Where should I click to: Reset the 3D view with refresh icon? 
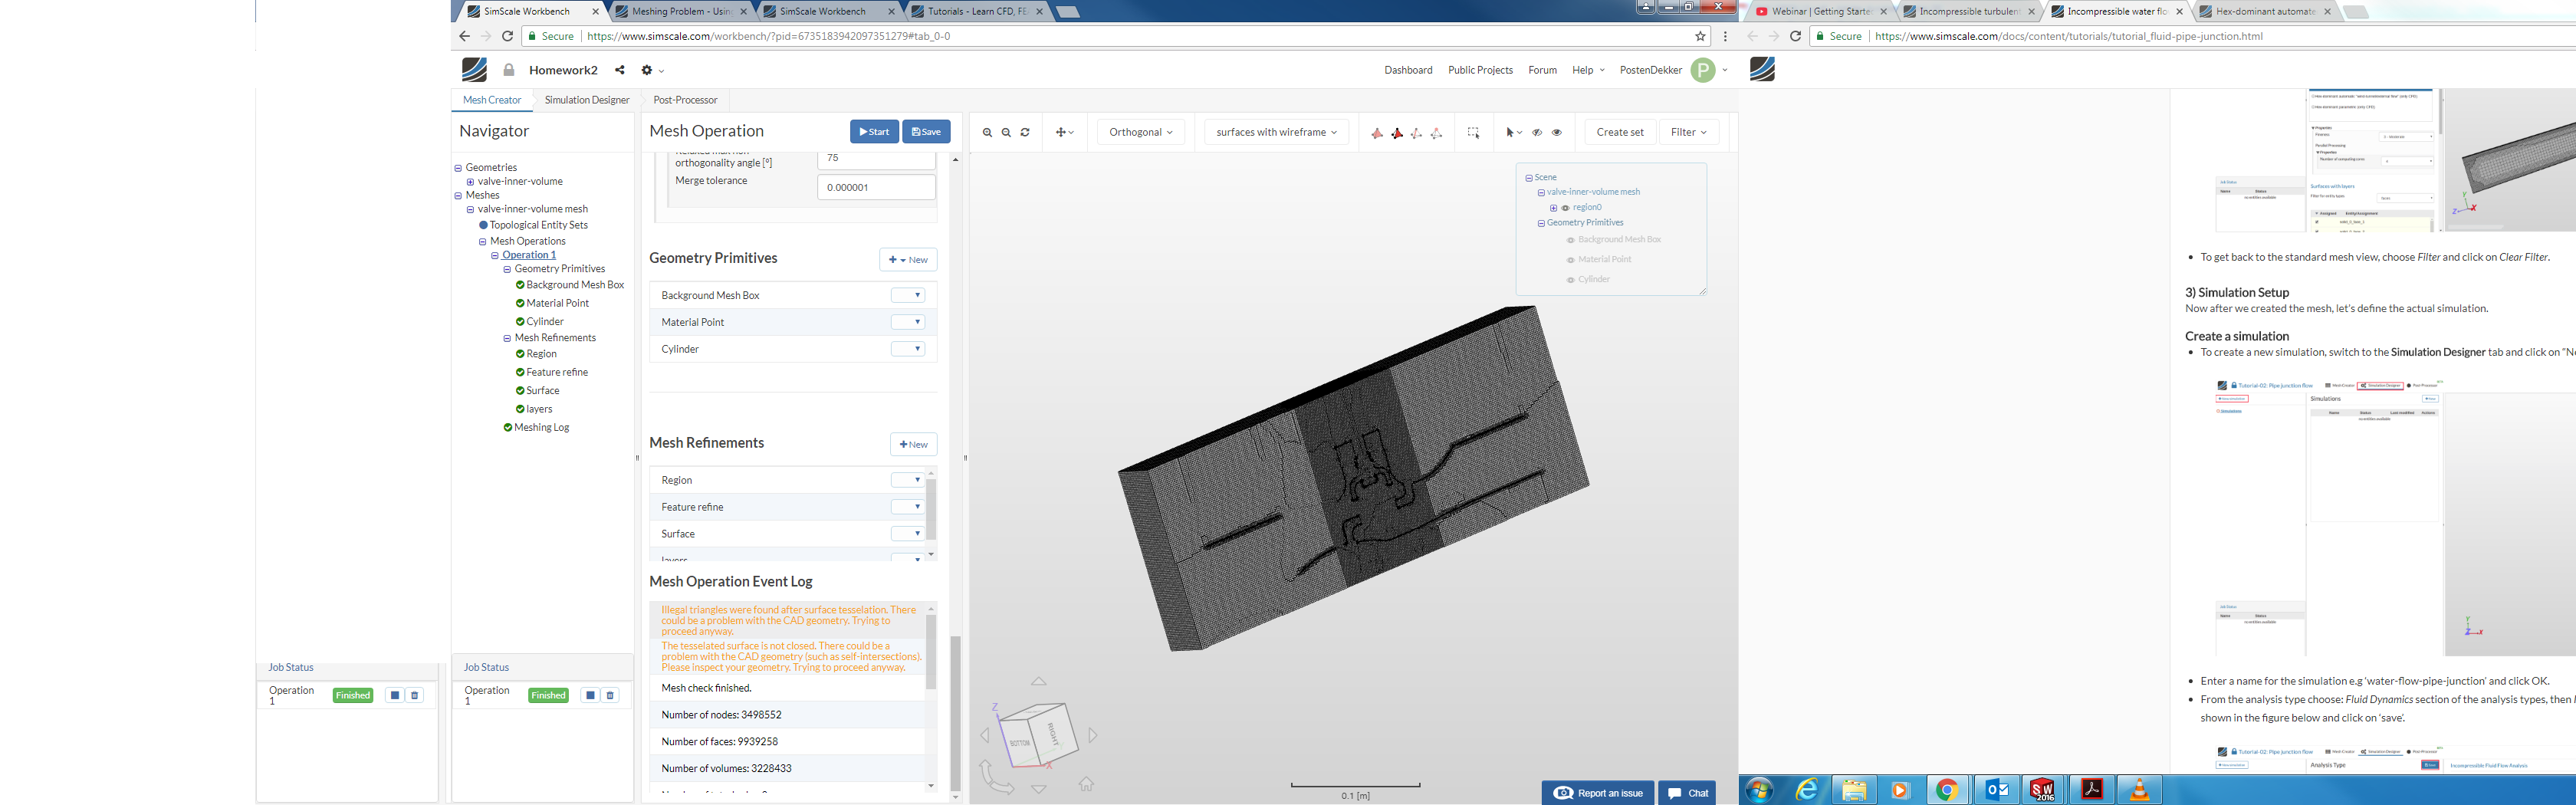[1025, 132]
